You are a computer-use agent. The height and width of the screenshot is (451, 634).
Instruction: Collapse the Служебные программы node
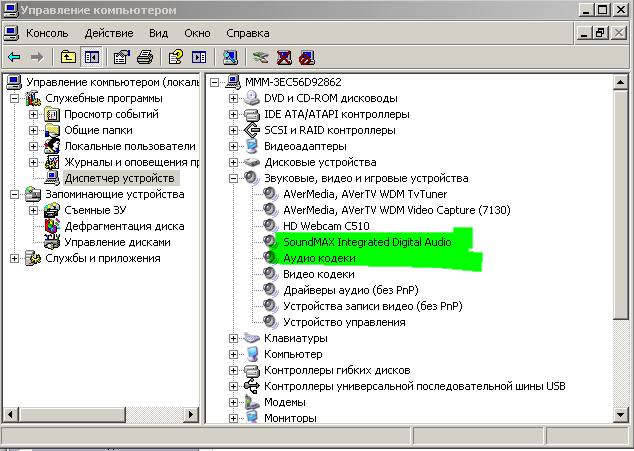[x=15, y=98]
